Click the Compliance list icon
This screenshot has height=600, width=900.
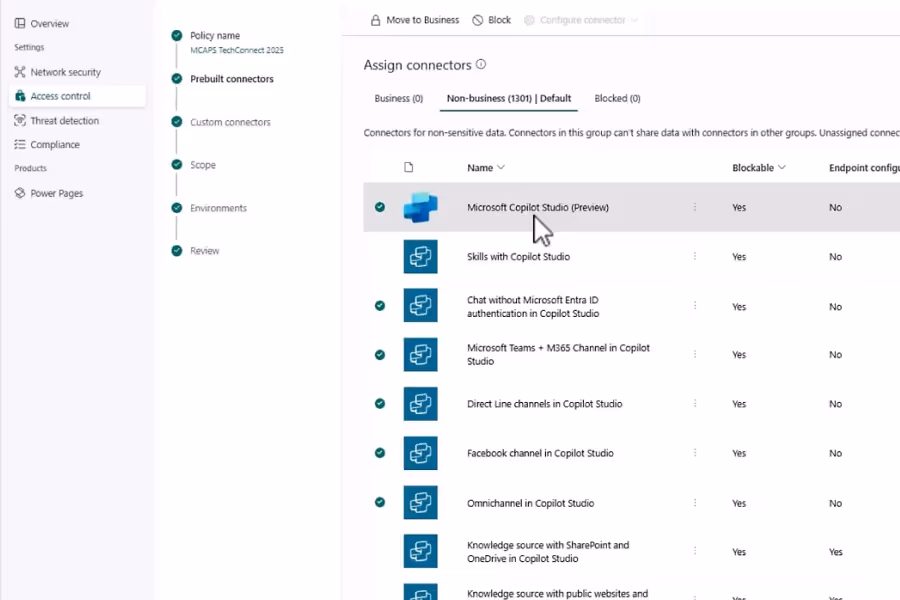pyautogui.click(x=20, y=144)
